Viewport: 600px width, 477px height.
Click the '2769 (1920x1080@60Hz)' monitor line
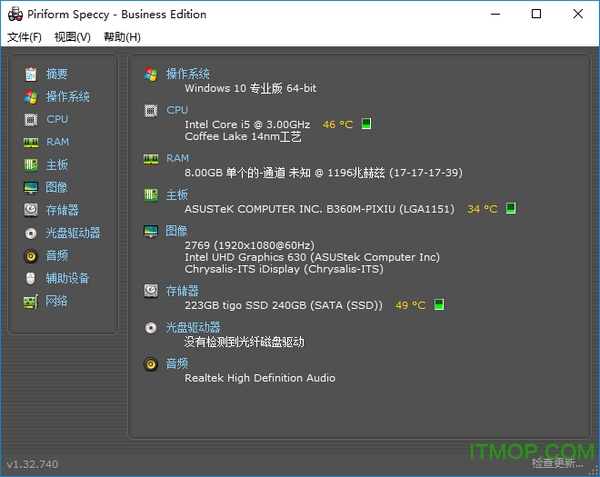(x=249, y=245)
